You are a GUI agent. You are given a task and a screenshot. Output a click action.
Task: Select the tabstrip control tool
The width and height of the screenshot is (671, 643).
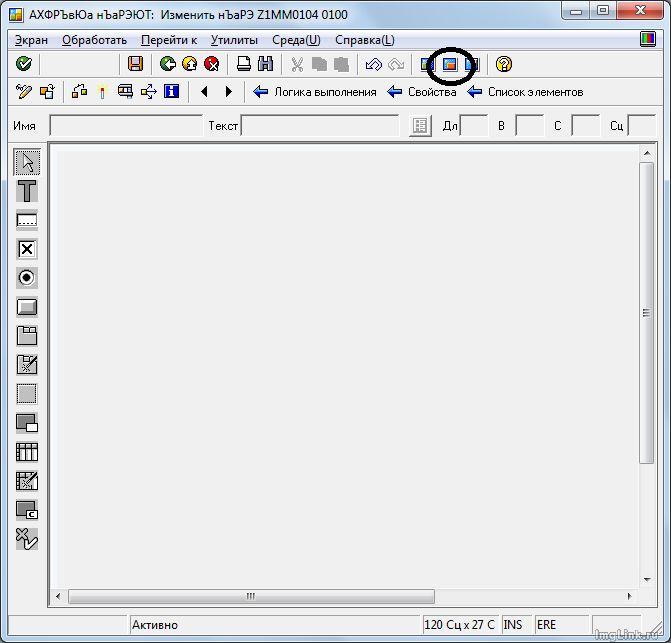(x=27, y=336)
